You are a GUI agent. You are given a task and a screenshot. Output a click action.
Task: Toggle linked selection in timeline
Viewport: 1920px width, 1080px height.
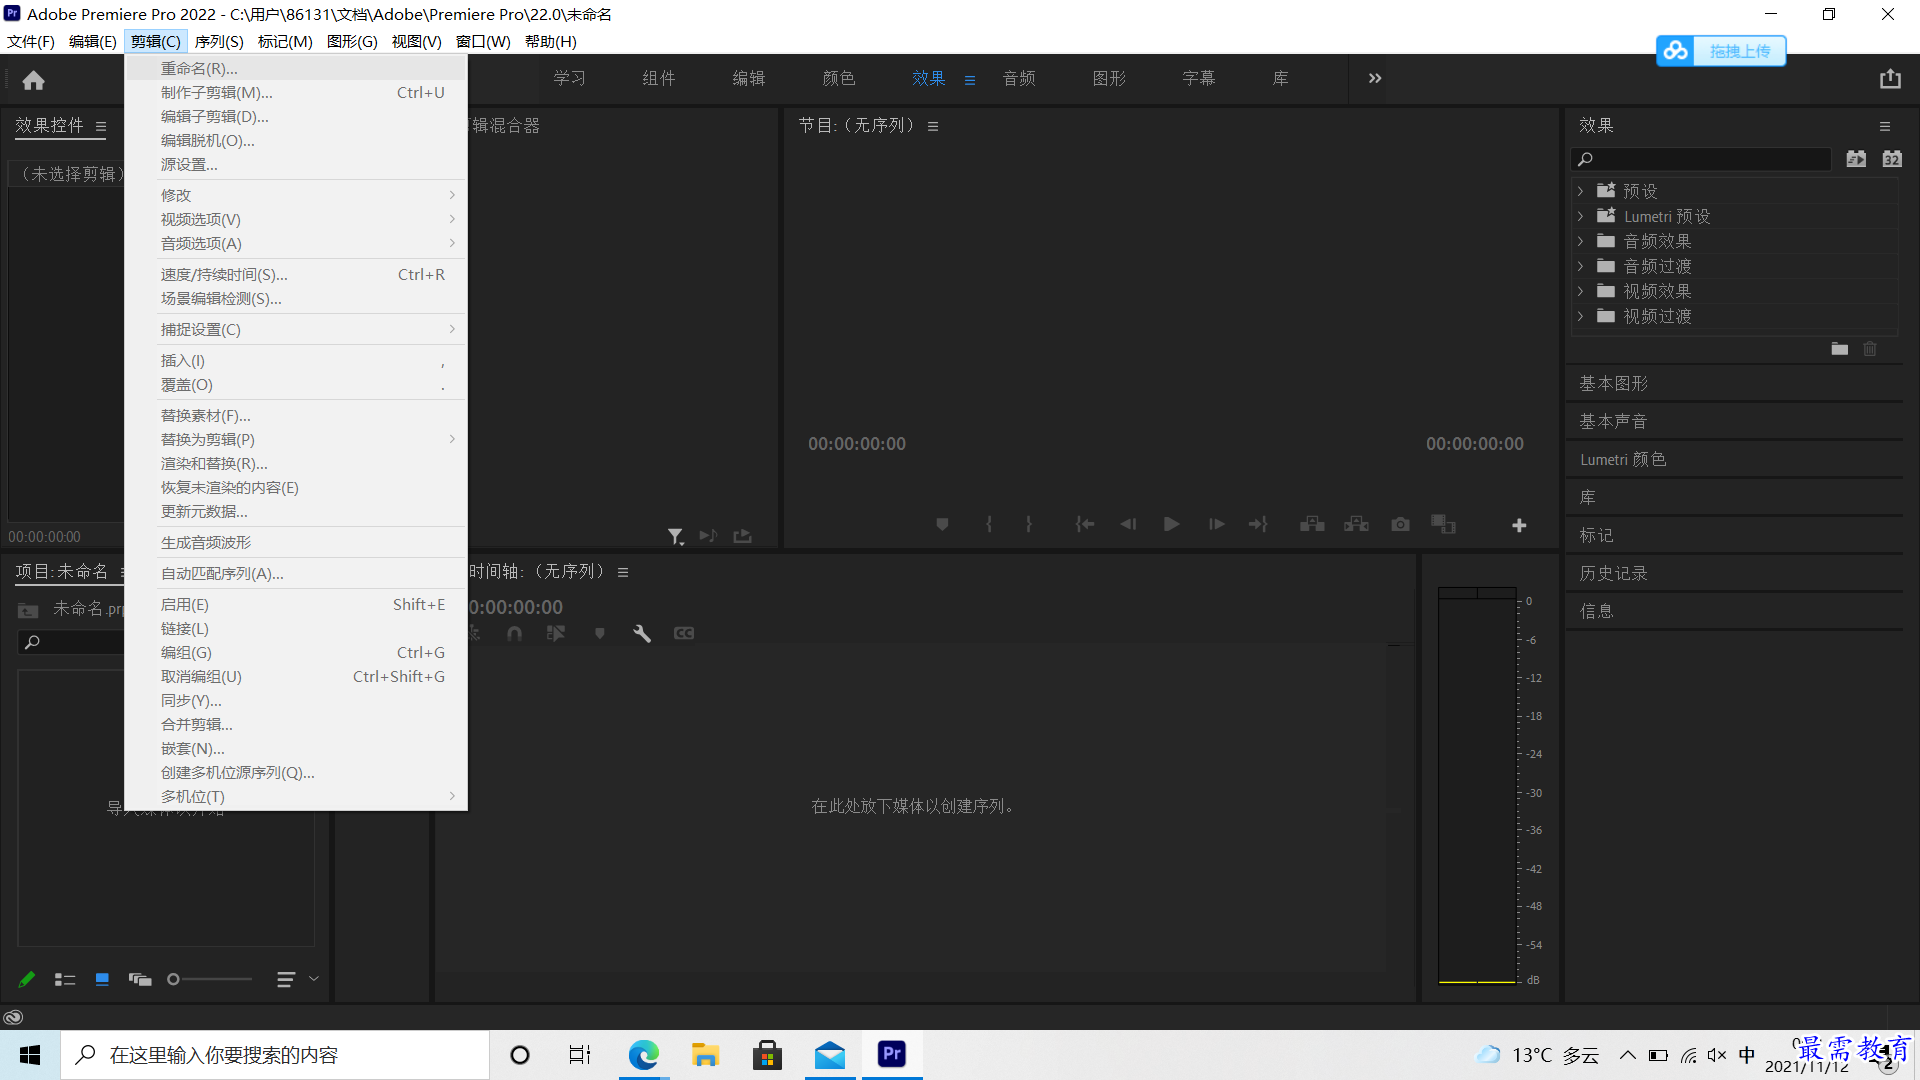point(556,633)
